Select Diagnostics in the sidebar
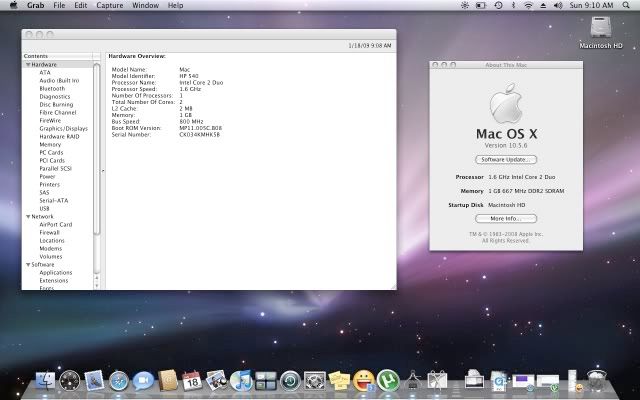 pos(55,97)
